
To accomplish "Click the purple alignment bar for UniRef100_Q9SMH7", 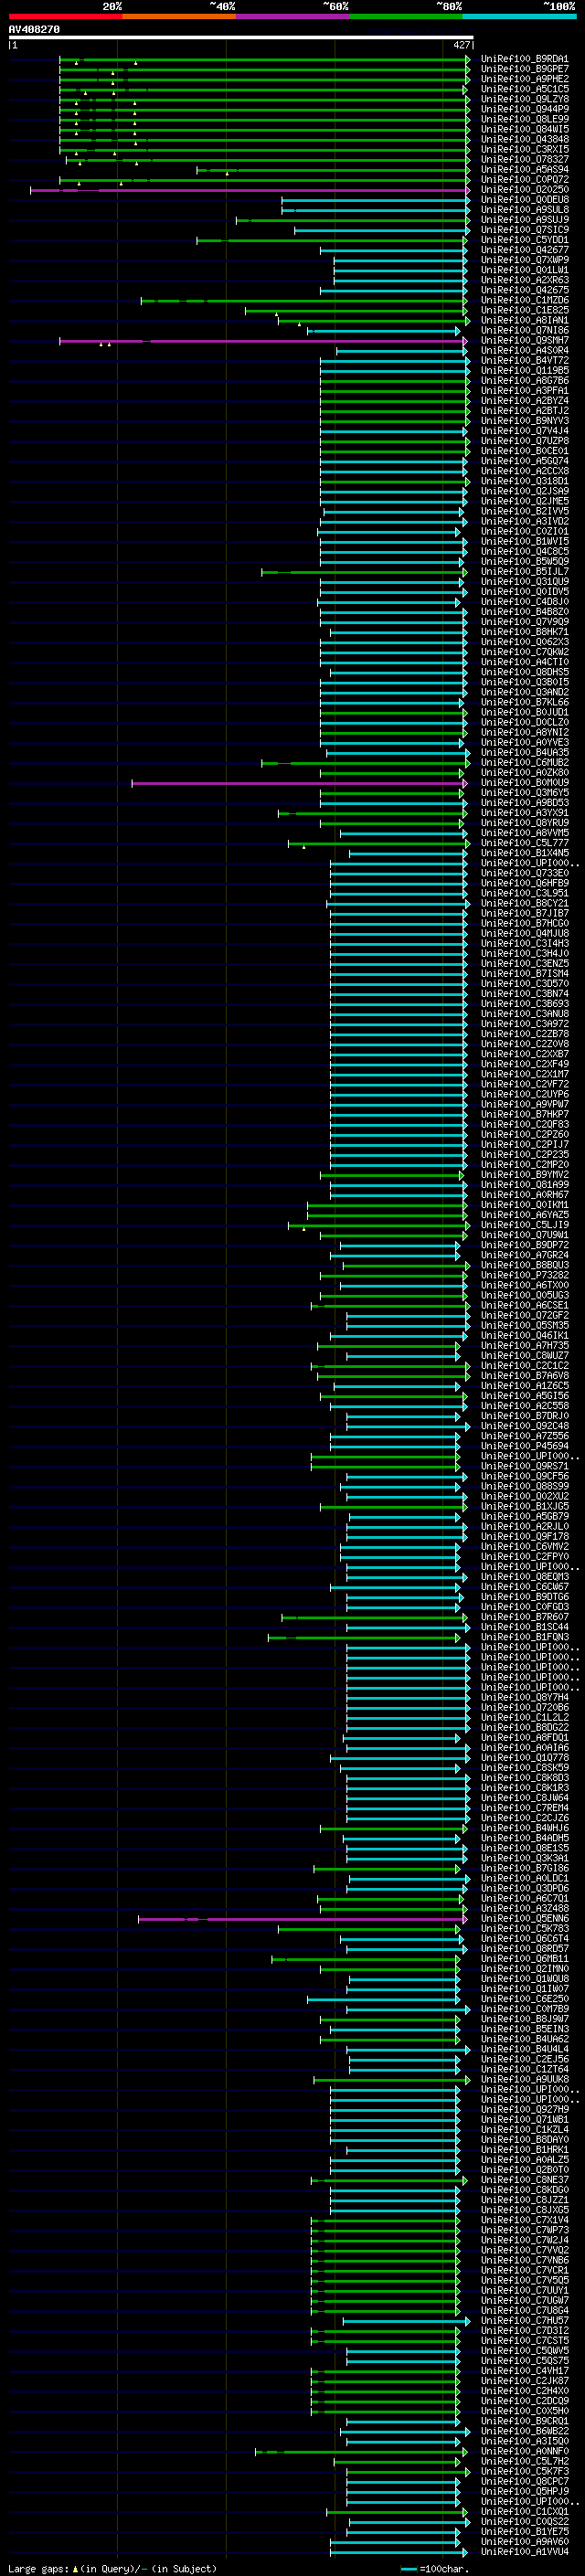I will (x=263, y=341).
